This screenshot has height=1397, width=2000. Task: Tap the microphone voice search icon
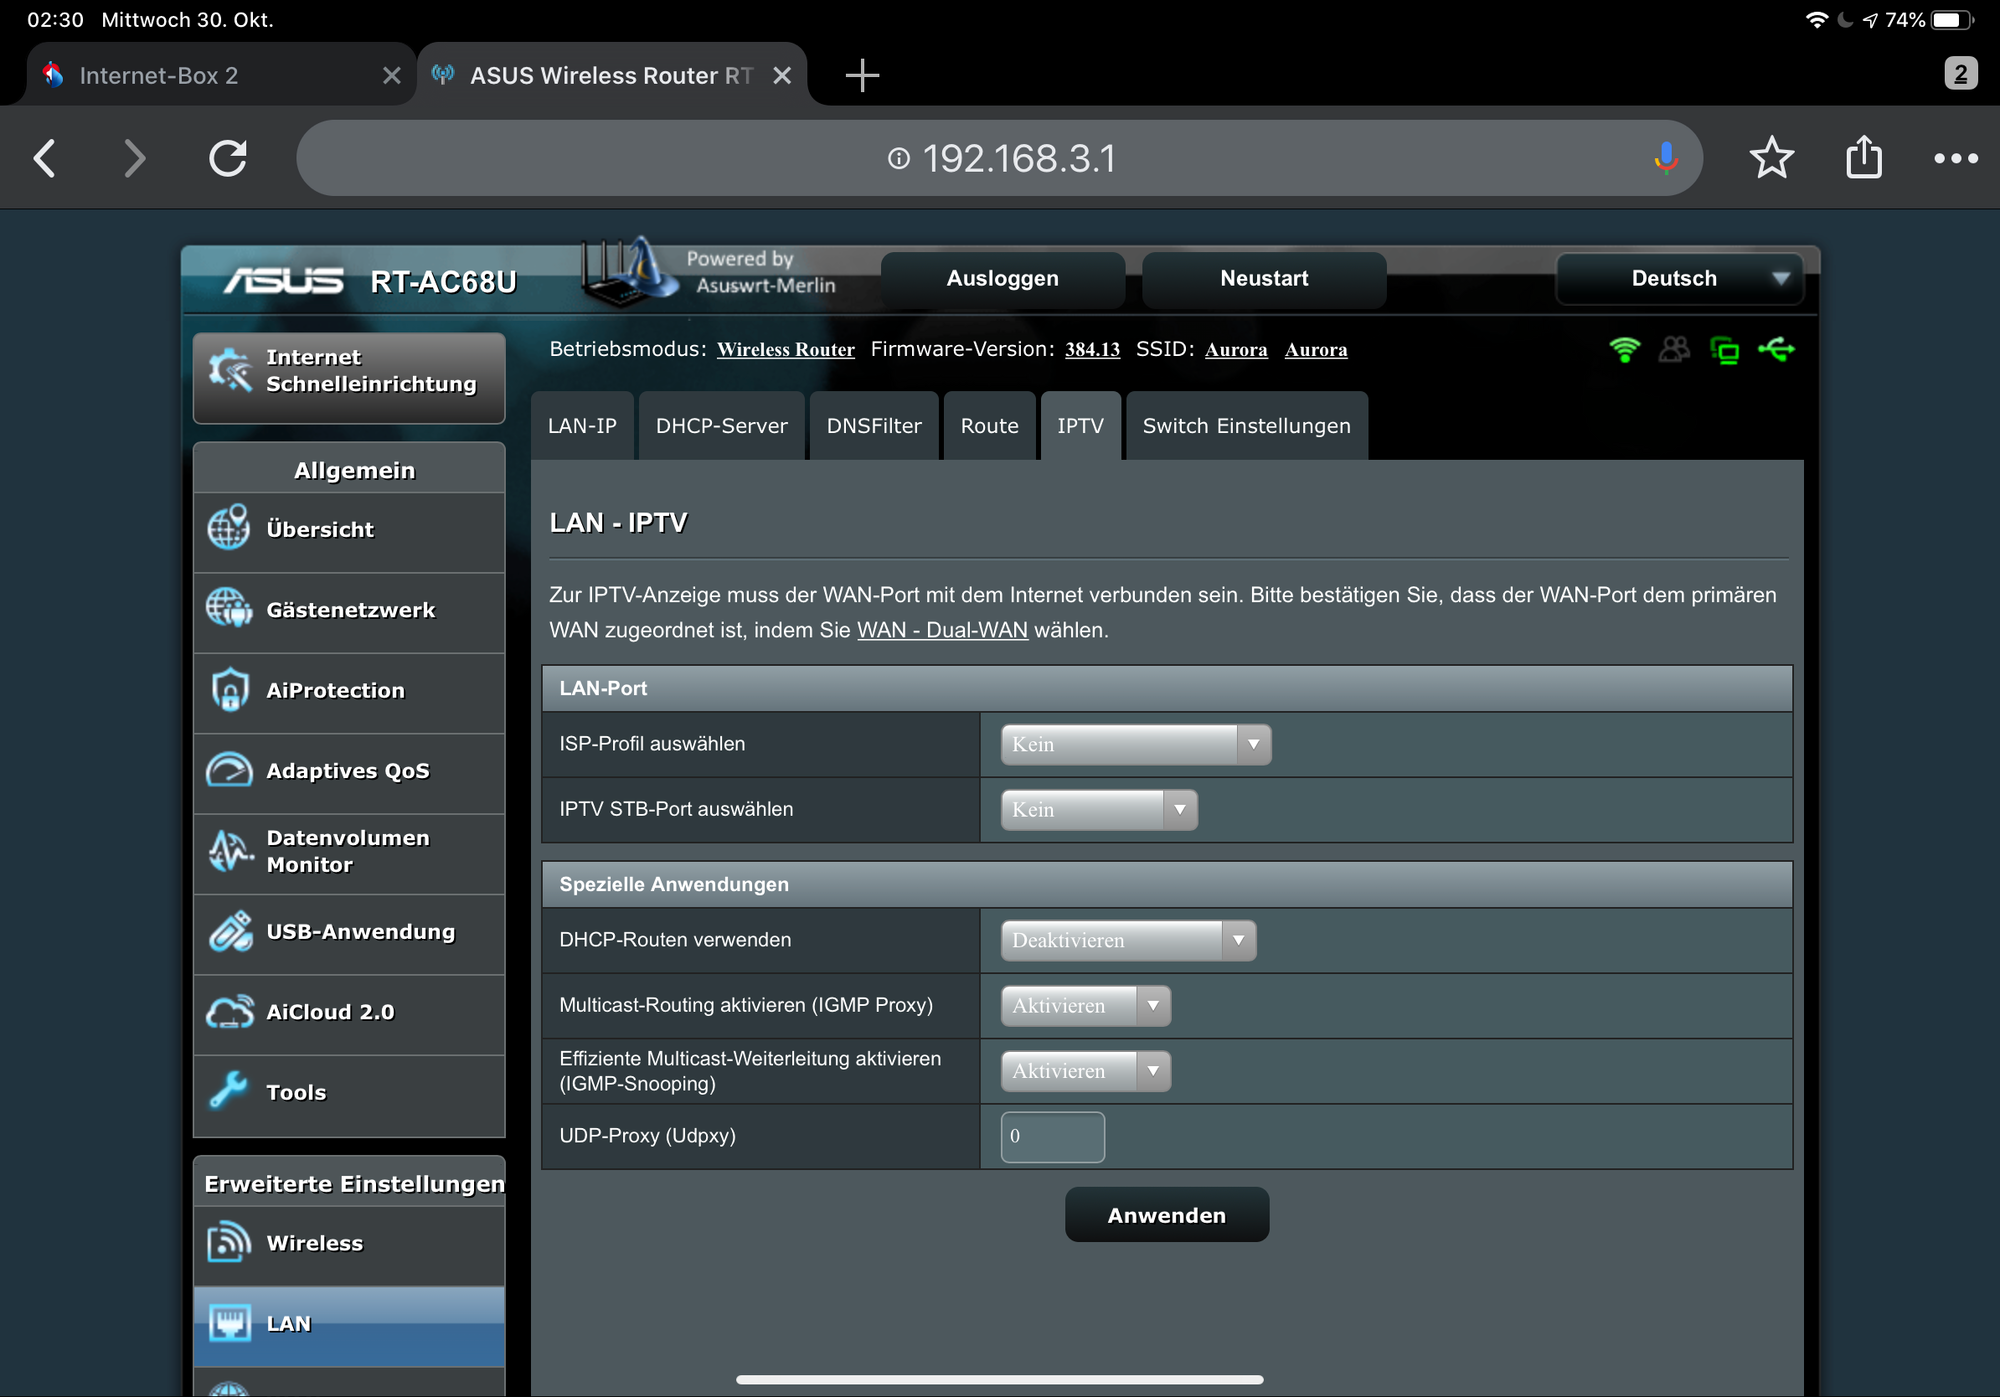click(x=1665, y=158)
